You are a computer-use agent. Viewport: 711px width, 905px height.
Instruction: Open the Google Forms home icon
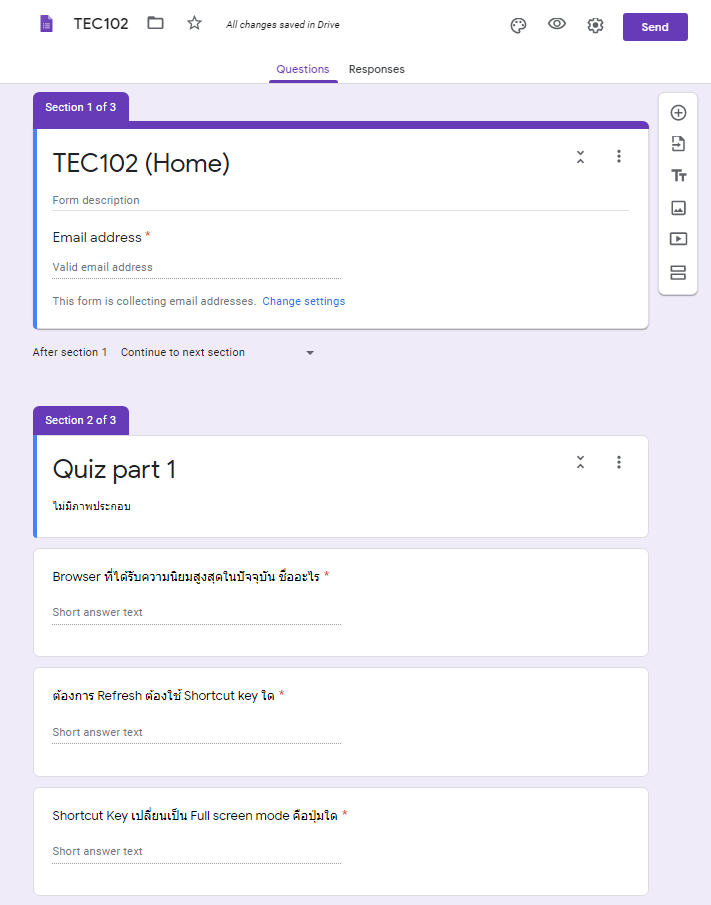coord(46,24)
